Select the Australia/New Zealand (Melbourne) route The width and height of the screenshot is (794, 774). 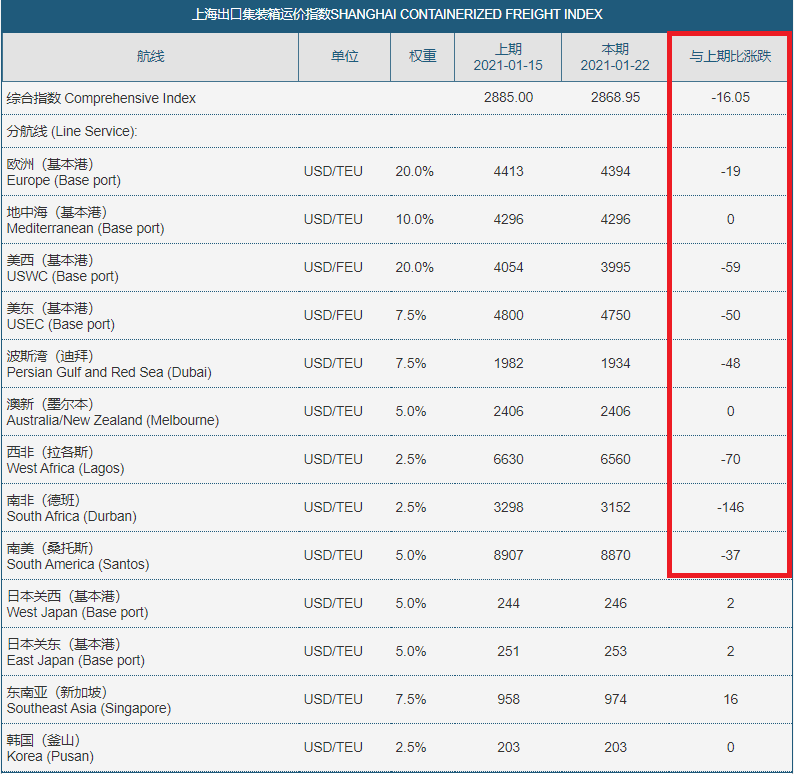pyautogui.click(x=112, y=412)
